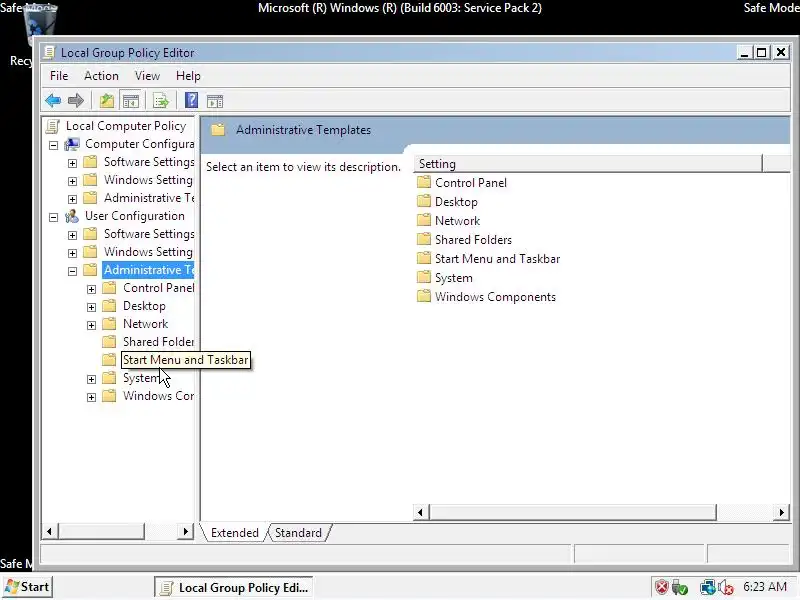
Task: Open the View menu
Action: (x=147, y=76)
